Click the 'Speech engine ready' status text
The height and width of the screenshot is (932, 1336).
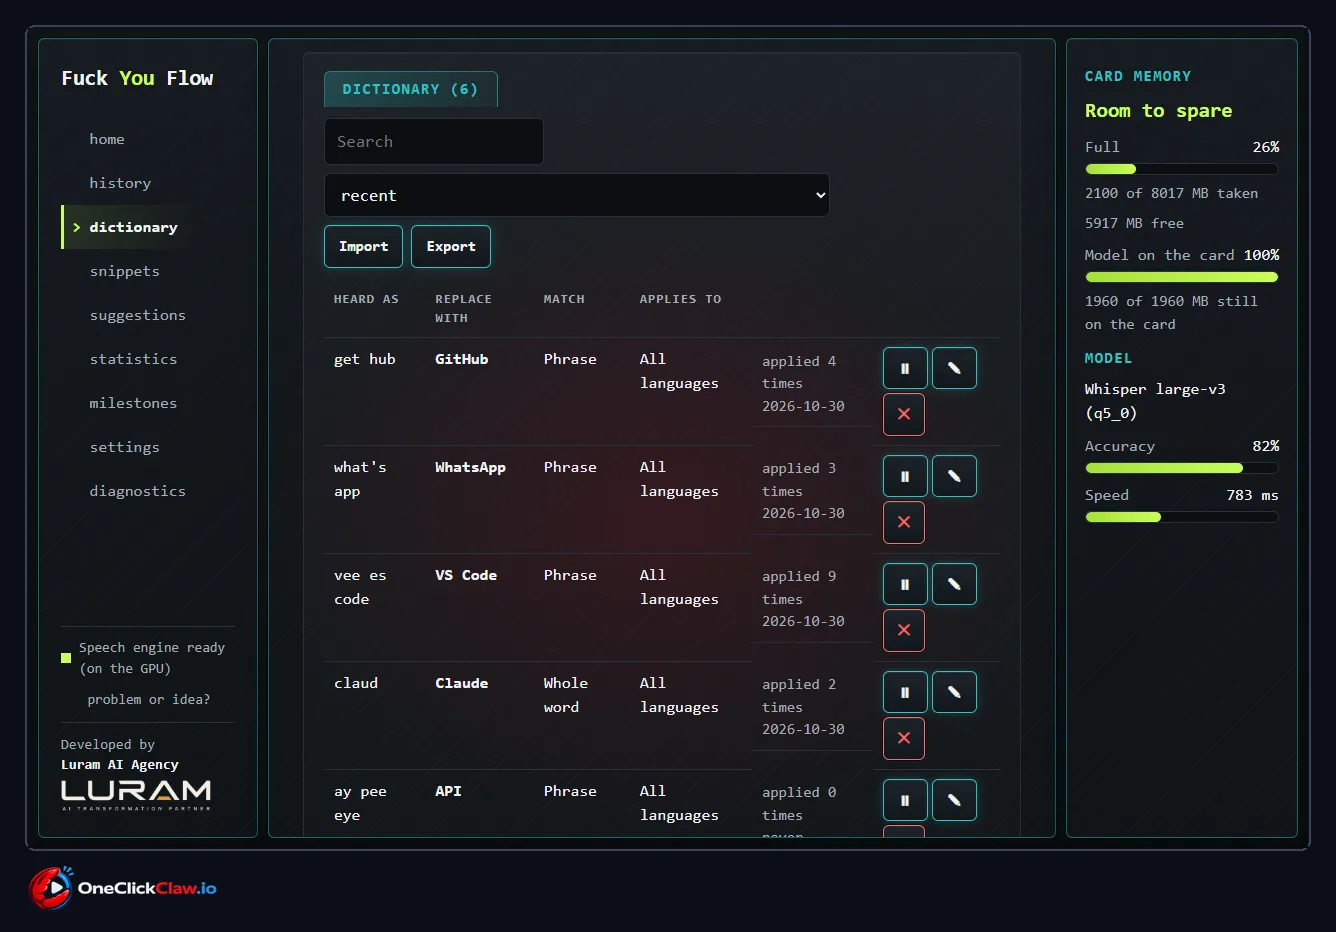tap(152, 658)
